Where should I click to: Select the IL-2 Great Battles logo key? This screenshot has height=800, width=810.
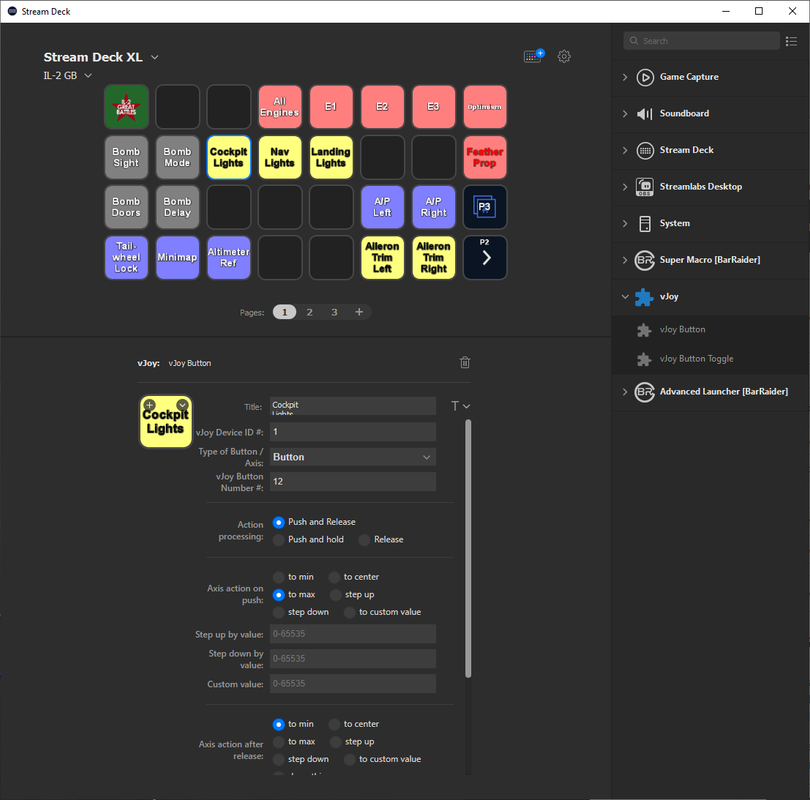point(126,107)
